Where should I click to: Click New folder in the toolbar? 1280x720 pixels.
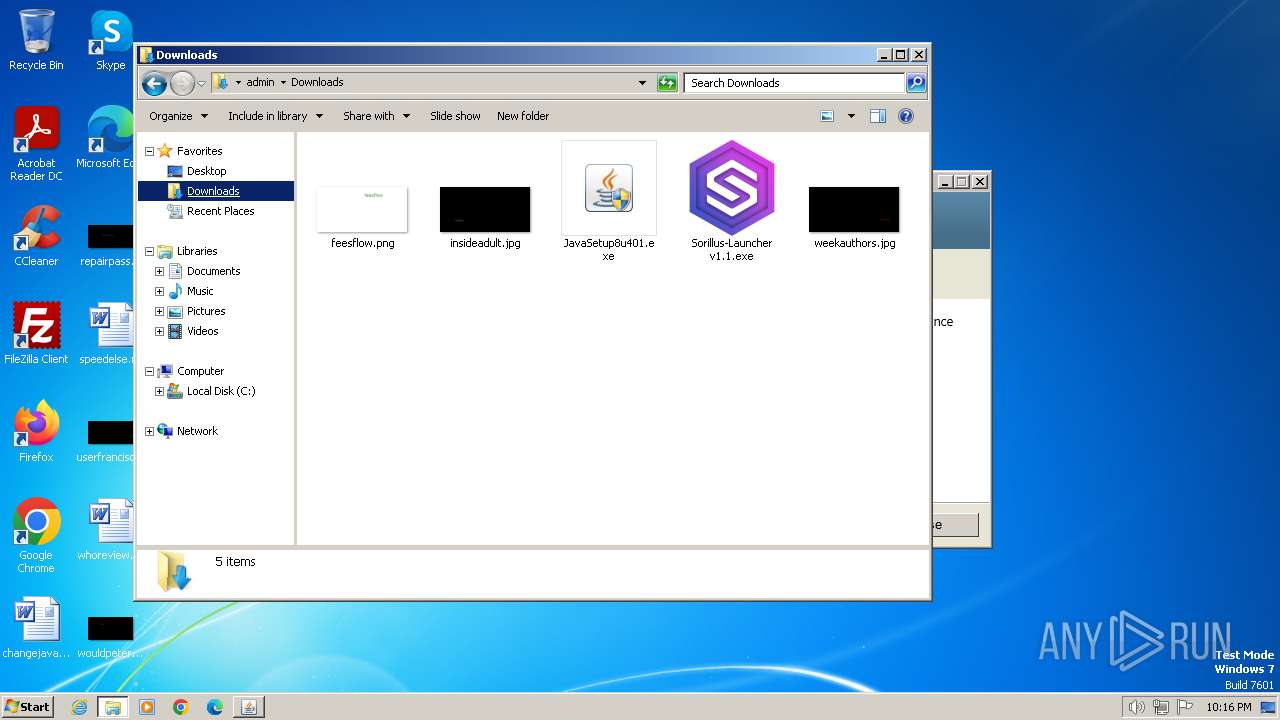coord(523,116)
